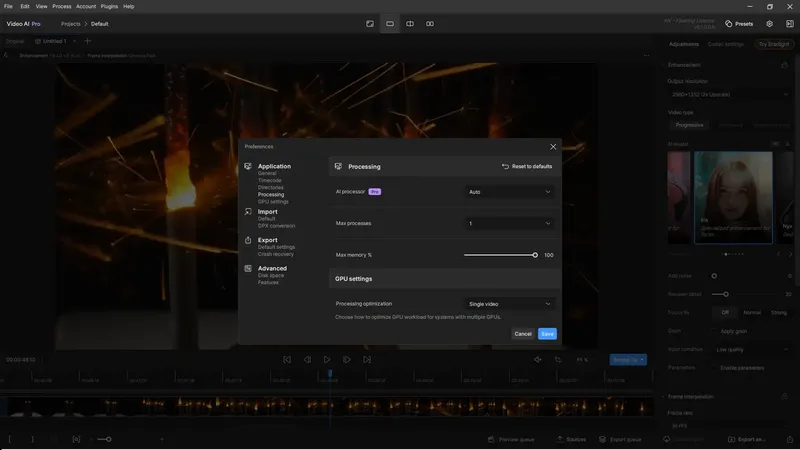800x450 pixels.
Task: Click Reset to defaults in Processing
Action: (x=527, y=166)
